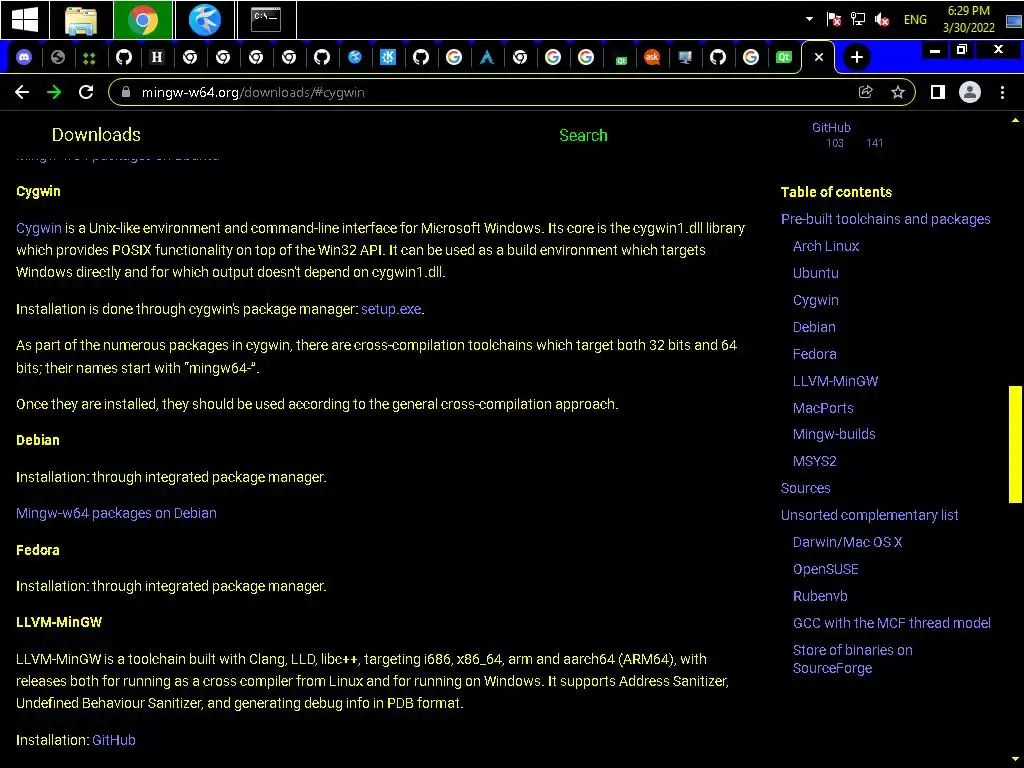This screenshot has height=768, width=1024.
Task: Jump to Unsorted complementary list
Action: click(869, 515)
